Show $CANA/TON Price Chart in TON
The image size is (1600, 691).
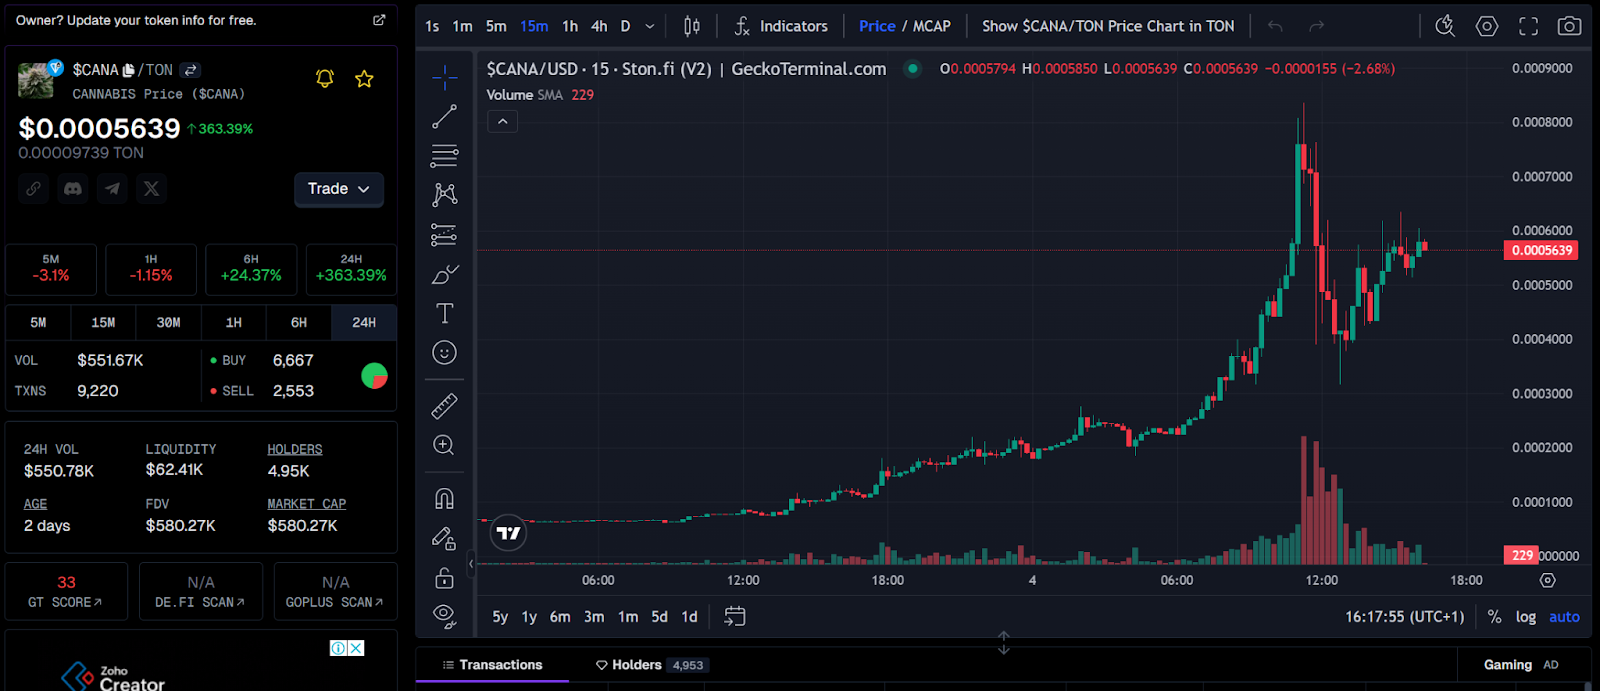1108,26
